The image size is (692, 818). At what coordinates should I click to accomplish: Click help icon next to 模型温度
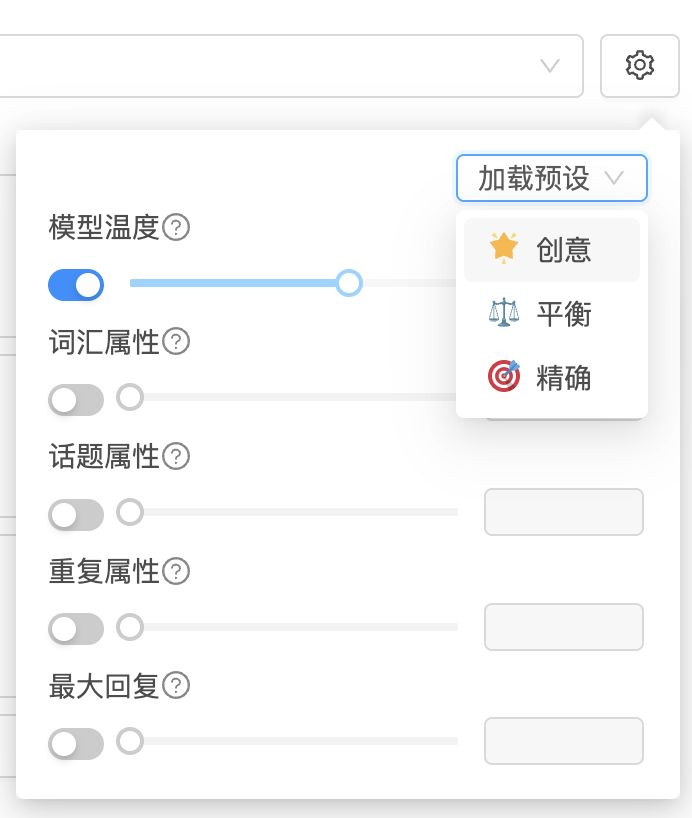click(176, 228)
